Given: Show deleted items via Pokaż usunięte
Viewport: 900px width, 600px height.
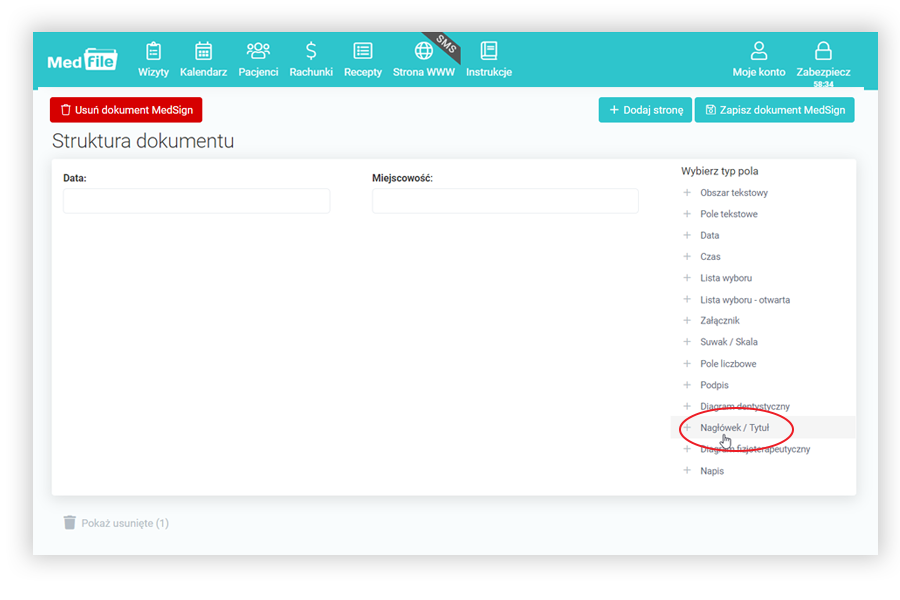Looking at the screenshot, I should pyautogui.click(x=116, y=523).
